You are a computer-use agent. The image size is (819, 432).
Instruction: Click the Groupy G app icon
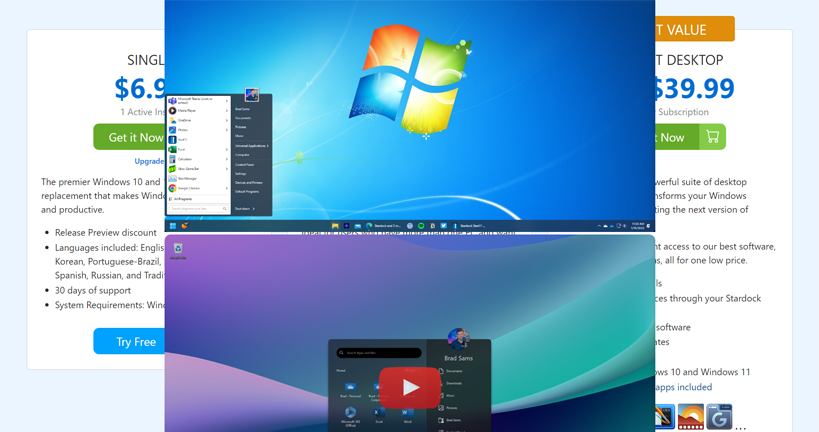pyautogui.click(x=719, y=416)
